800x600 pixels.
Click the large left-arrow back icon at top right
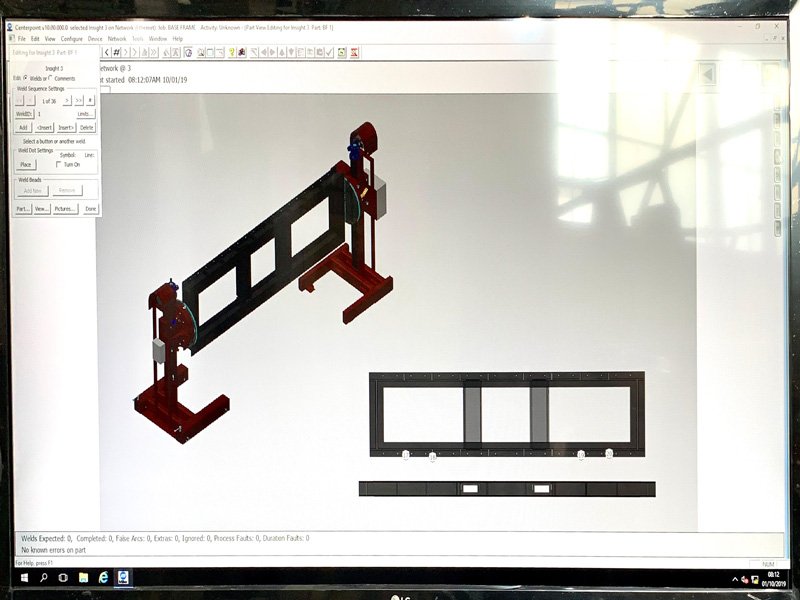(708, 74)
